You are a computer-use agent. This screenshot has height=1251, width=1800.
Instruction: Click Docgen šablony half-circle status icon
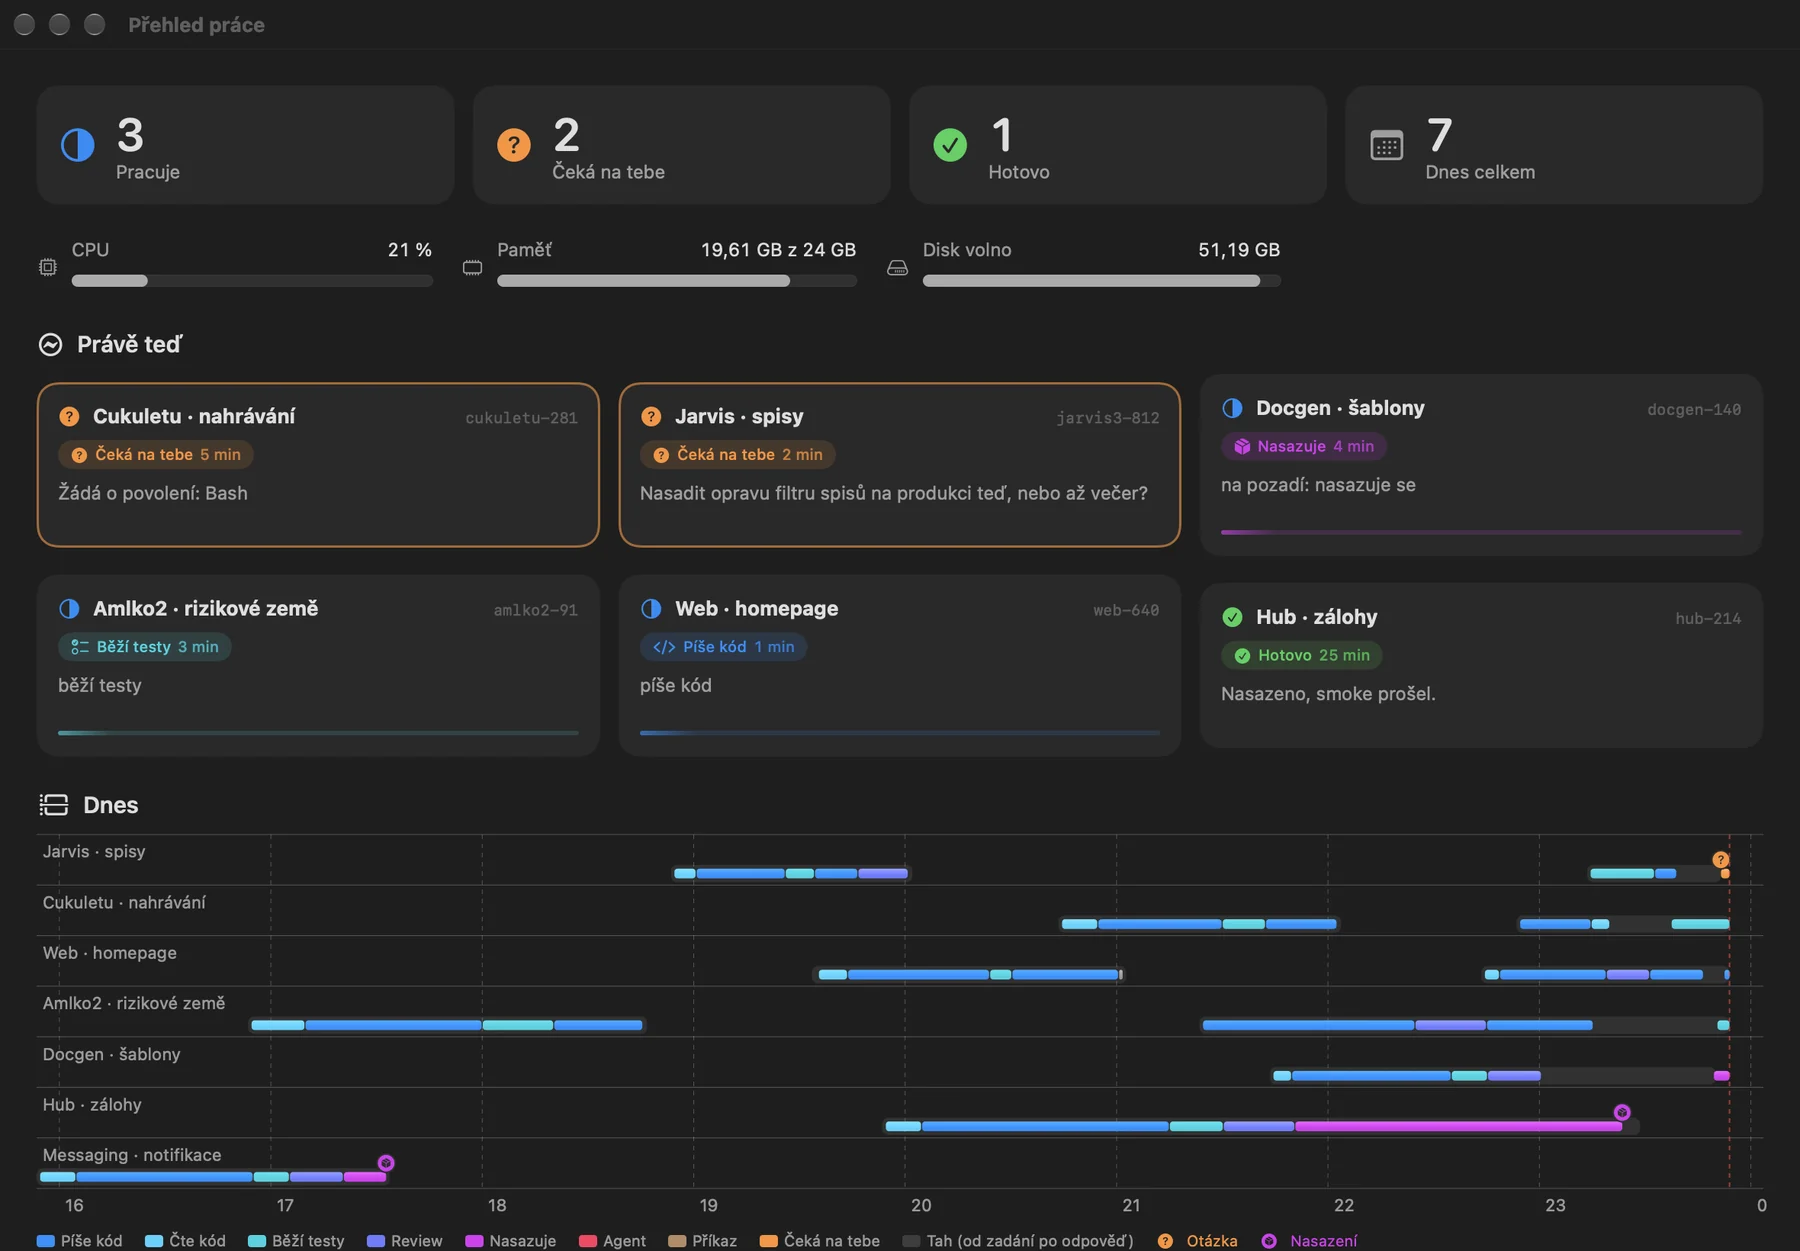(1232, 408)
